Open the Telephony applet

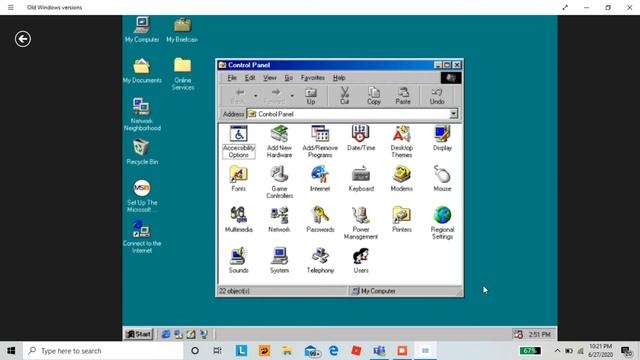tap(320, 260)
